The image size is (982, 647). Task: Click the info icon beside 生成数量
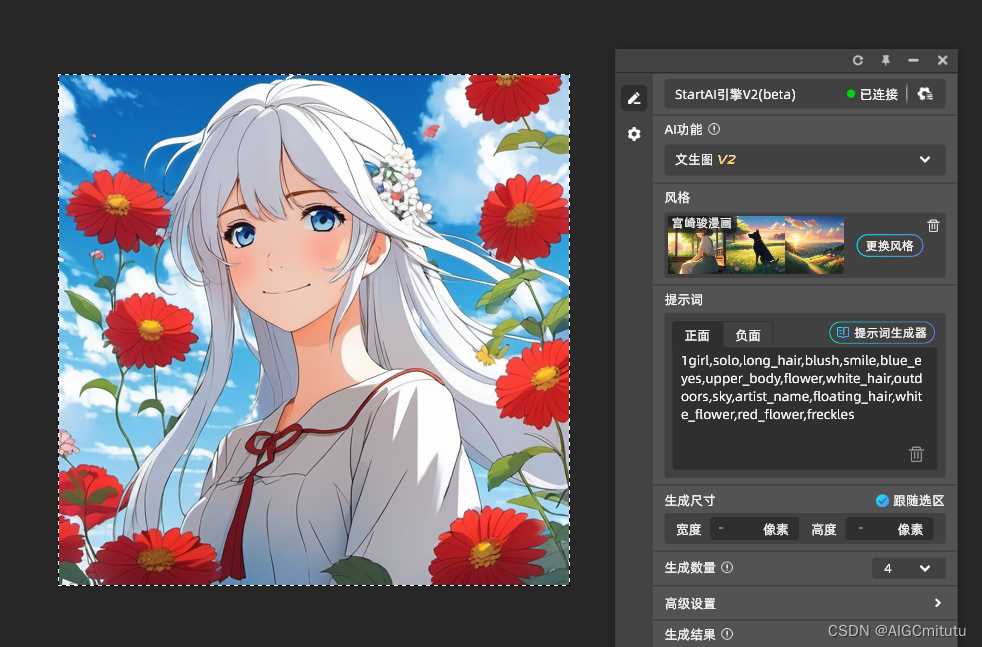pyautogui.click(x=726, y=567)
